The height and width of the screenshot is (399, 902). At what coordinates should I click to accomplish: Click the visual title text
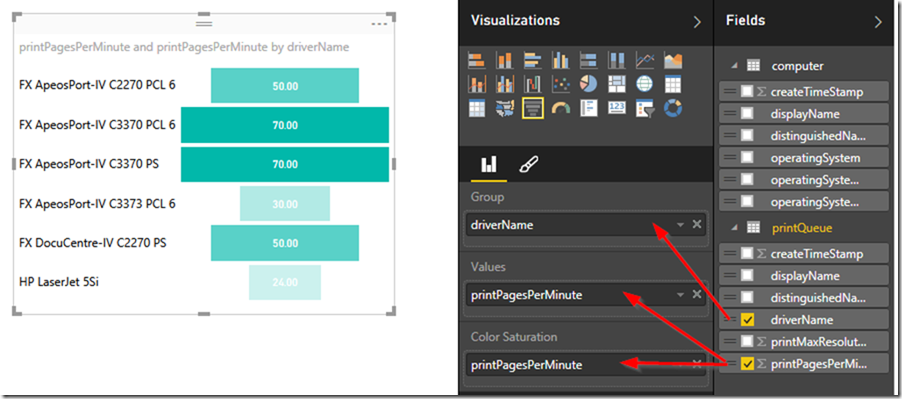pos(184,47)
